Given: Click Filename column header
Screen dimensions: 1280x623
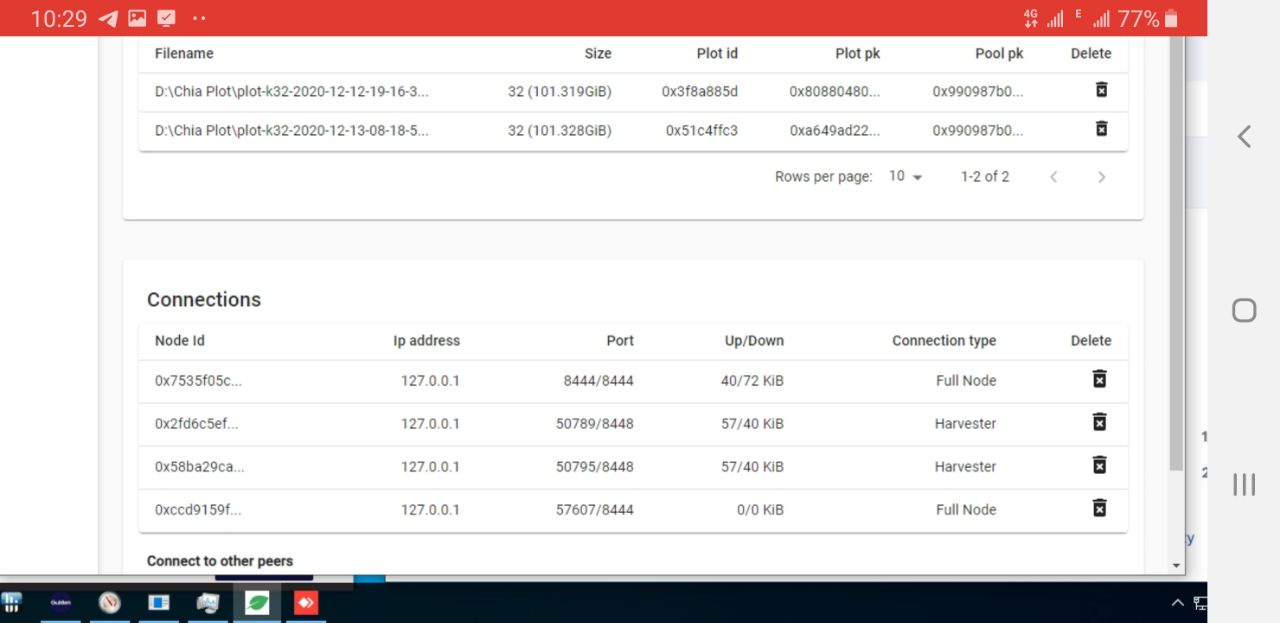Looking at the screenshot, I should (184, 53).
